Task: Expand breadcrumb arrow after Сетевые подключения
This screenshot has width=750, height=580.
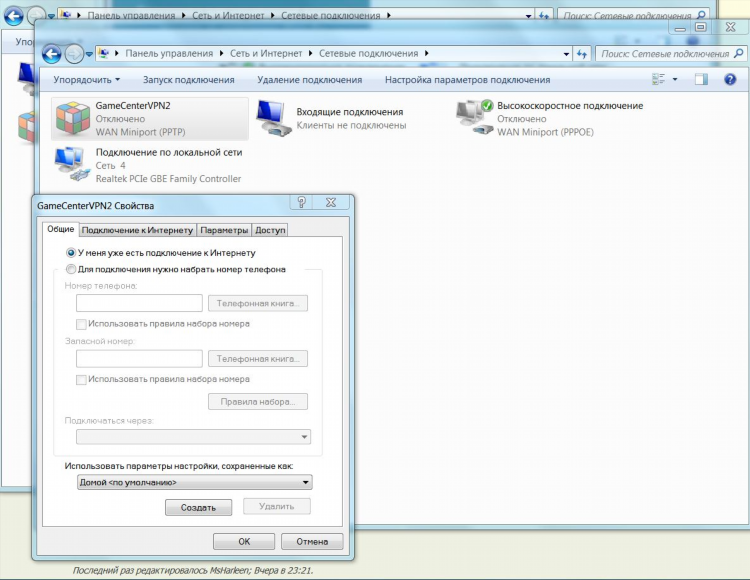Action: tap(427, 54)
